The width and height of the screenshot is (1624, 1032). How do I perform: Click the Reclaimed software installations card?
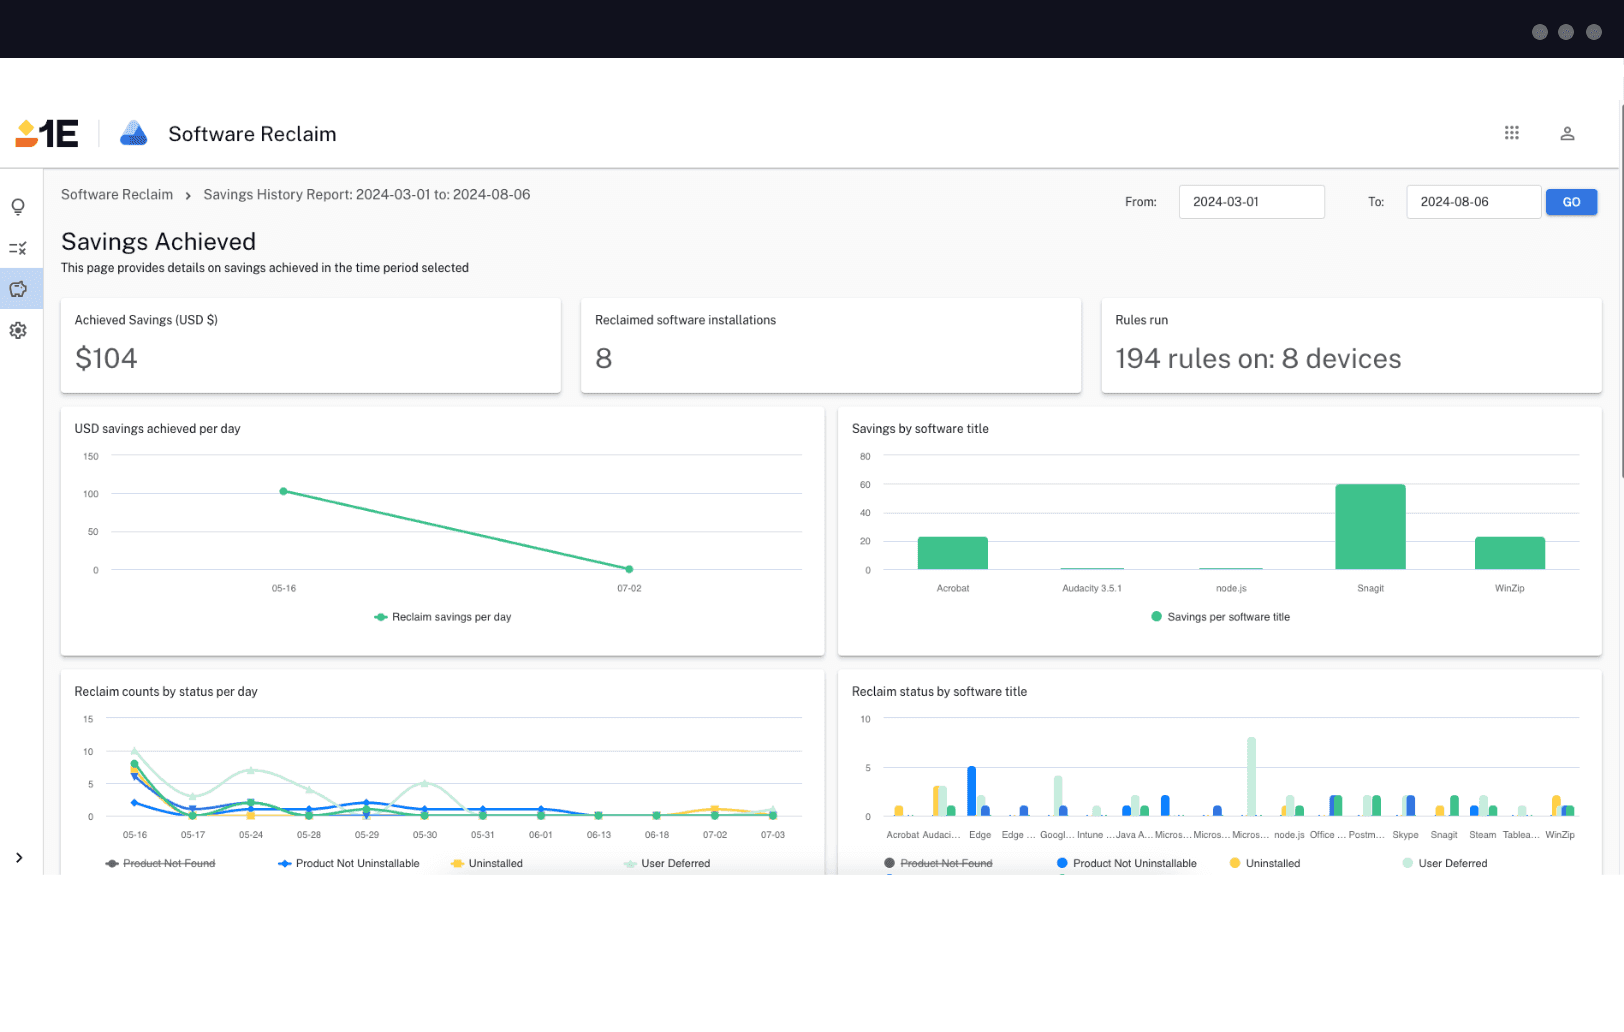[830, 345]
